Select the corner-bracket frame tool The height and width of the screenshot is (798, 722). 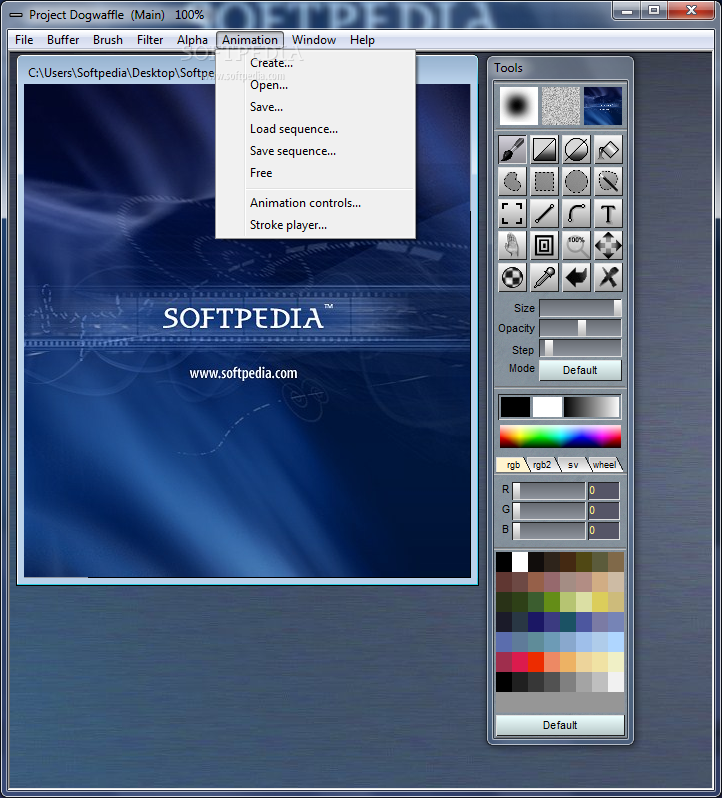pyautogui.click(x=512, y=214)
